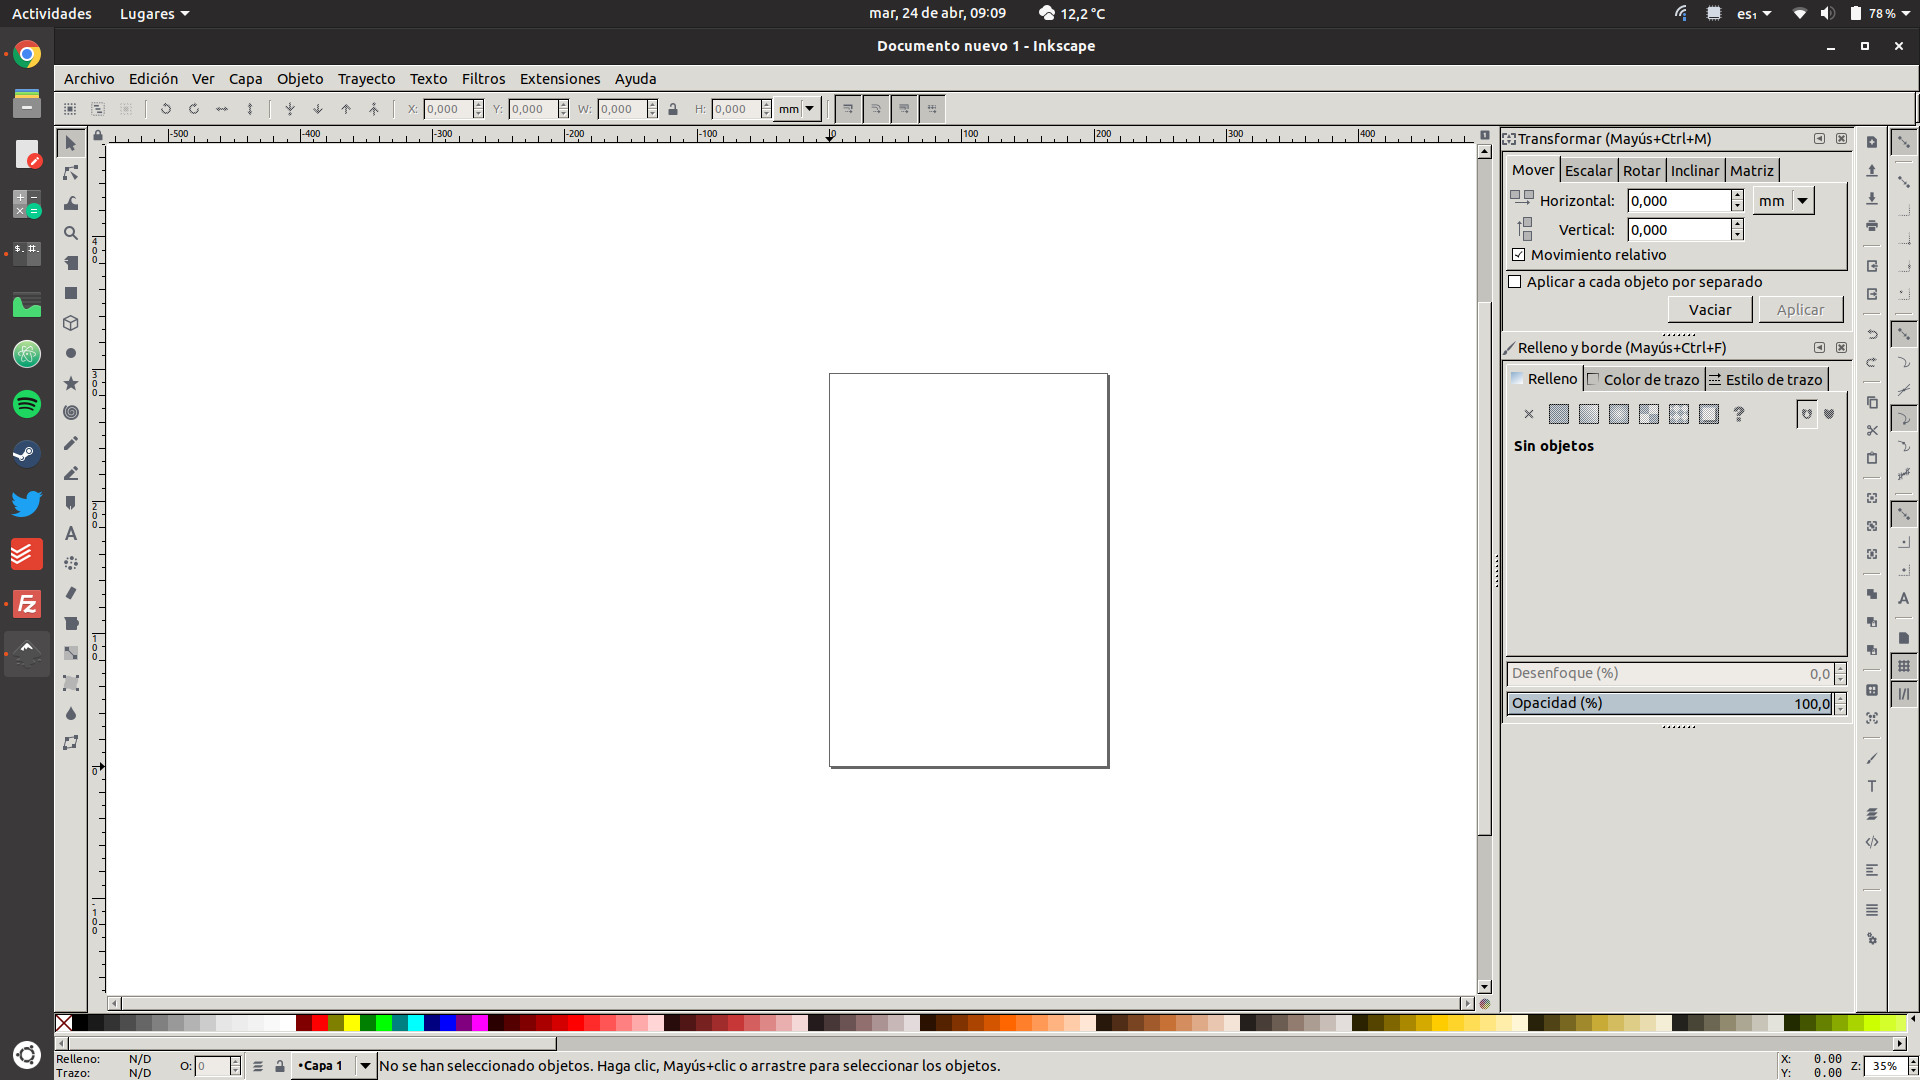The image size is (1920, 1080).
Task: Select the Ellipse circle tool
Action: 71,353
